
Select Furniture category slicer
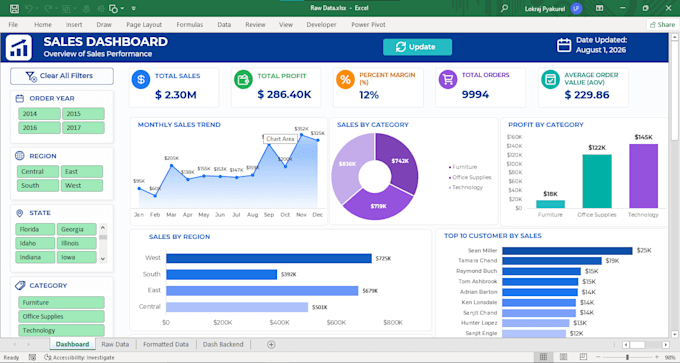click(x=61, y=302)
